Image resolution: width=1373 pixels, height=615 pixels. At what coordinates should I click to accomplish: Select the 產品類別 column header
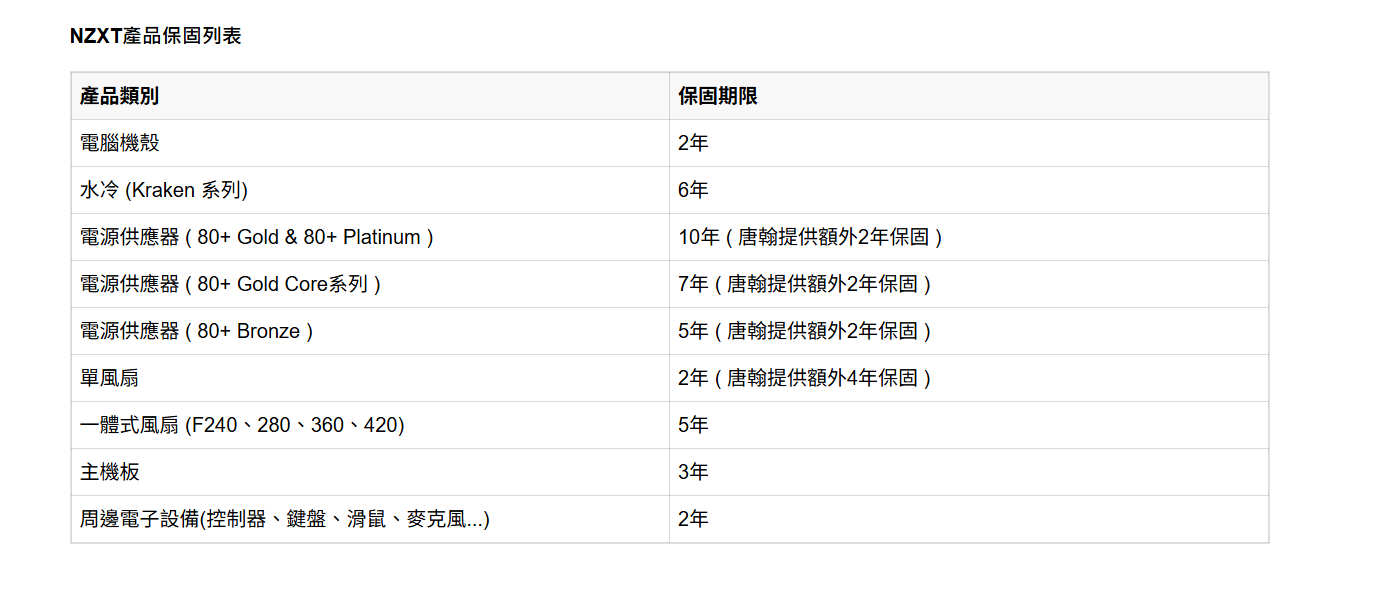tap(120, 96)
